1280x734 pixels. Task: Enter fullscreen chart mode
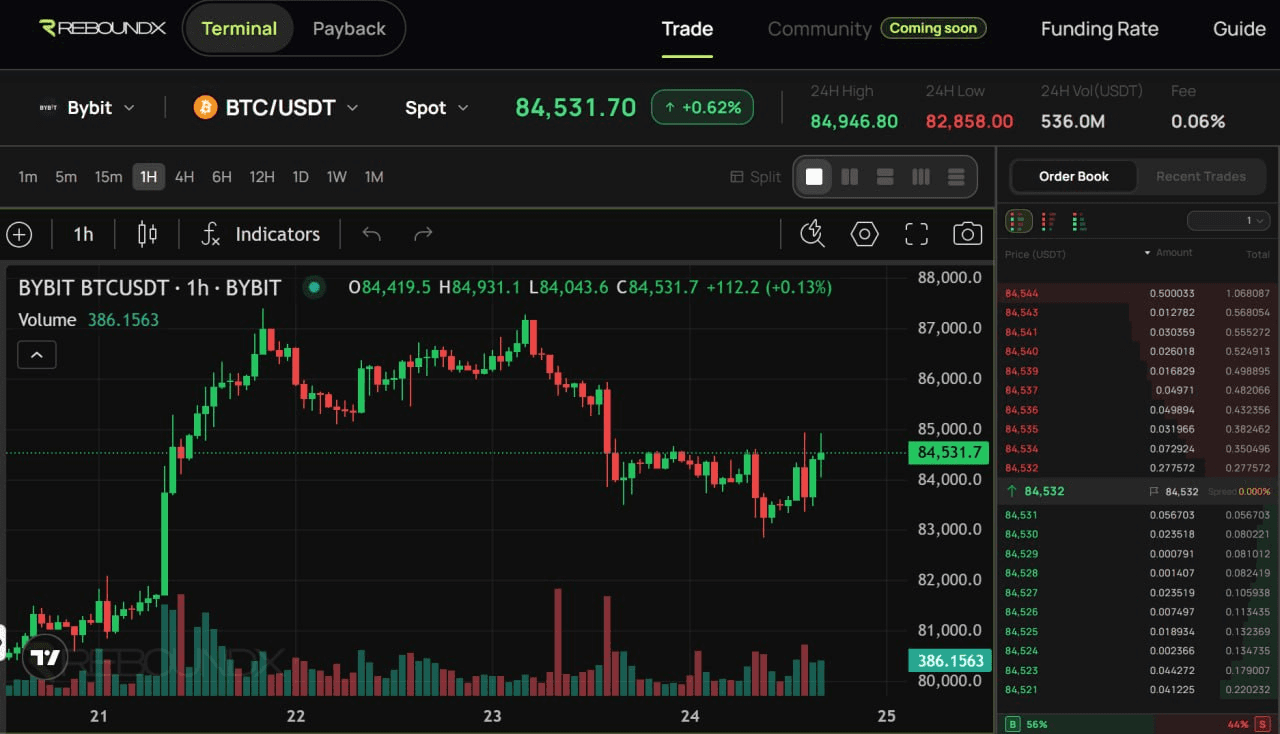click(x=916, y=234)
